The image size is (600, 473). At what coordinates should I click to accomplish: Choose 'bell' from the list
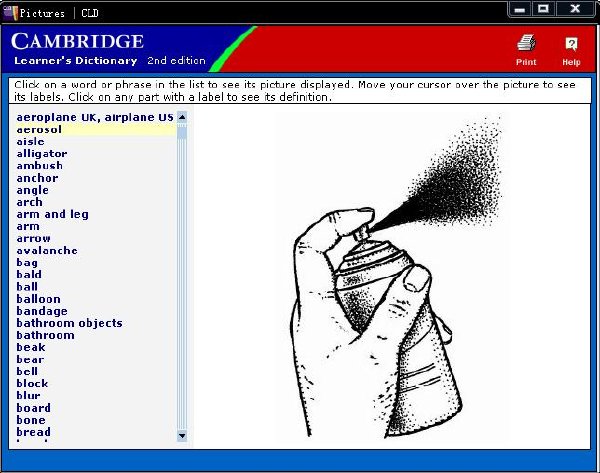point(27,372)
